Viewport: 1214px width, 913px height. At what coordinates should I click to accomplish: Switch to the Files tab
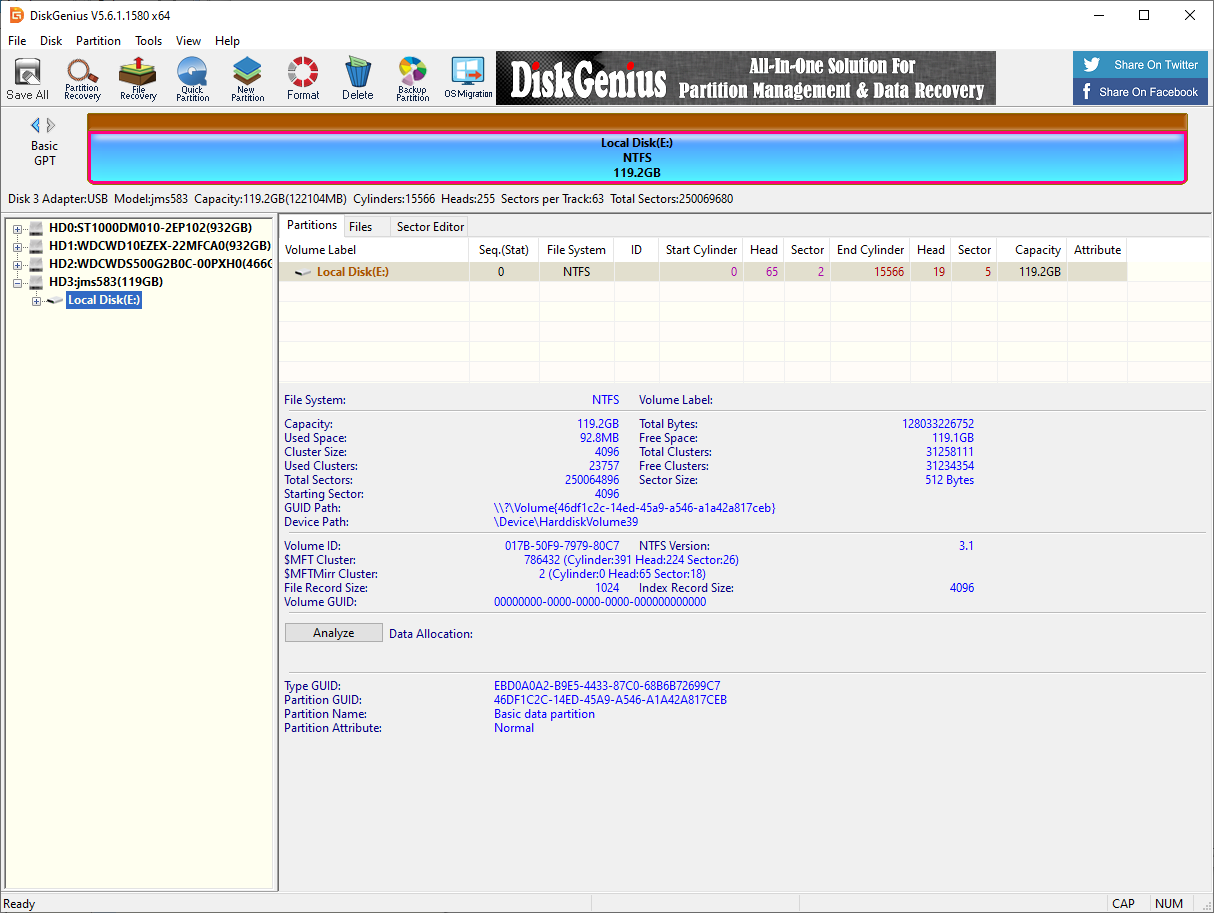click(x=361, y=227)
